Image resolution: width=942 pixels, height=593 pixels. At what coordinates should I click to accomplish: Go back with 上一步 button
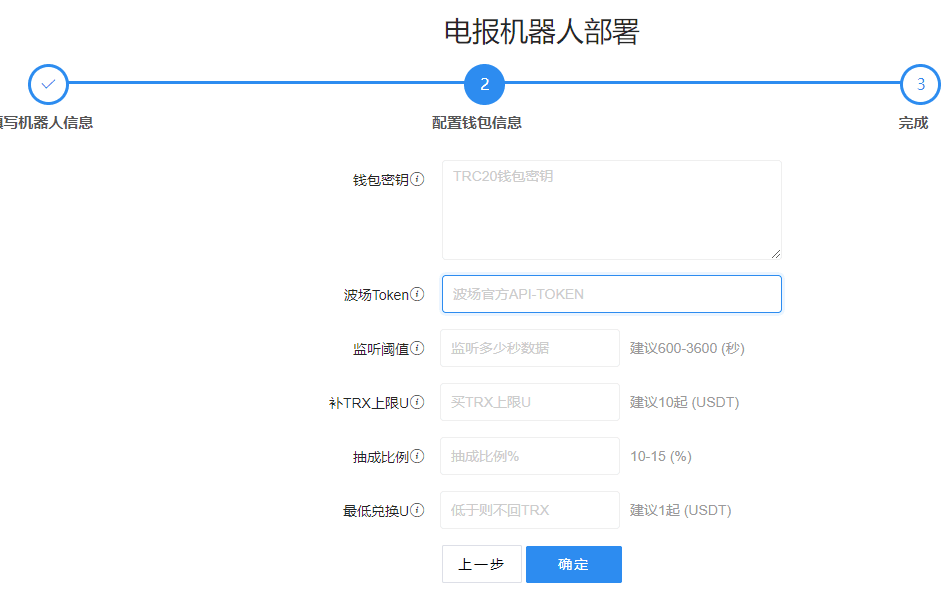click(x=481, y=564)
